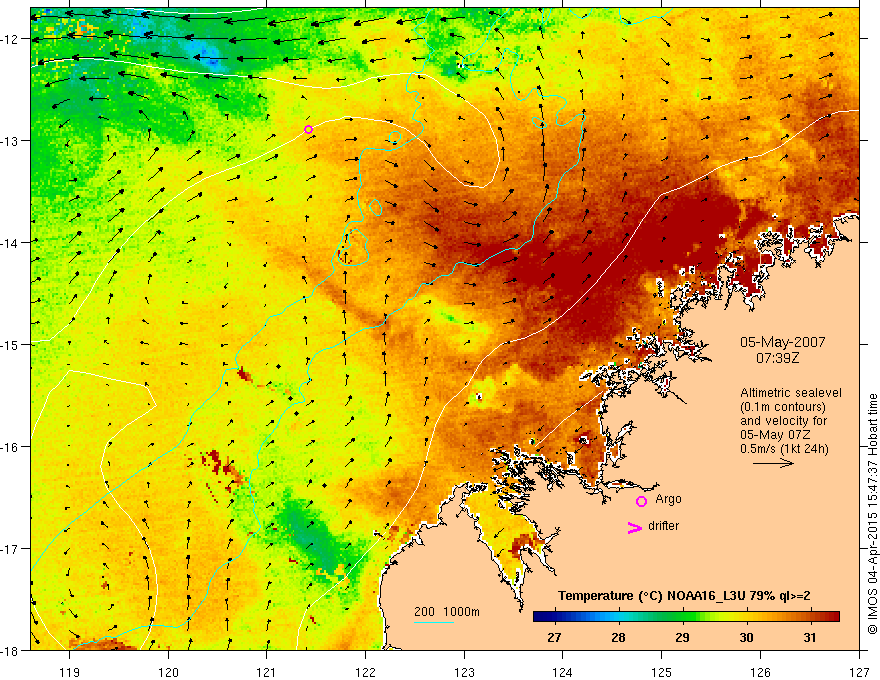Click the "05-May 07Z" text line
The image size is (880, 680).
(774, 435)
